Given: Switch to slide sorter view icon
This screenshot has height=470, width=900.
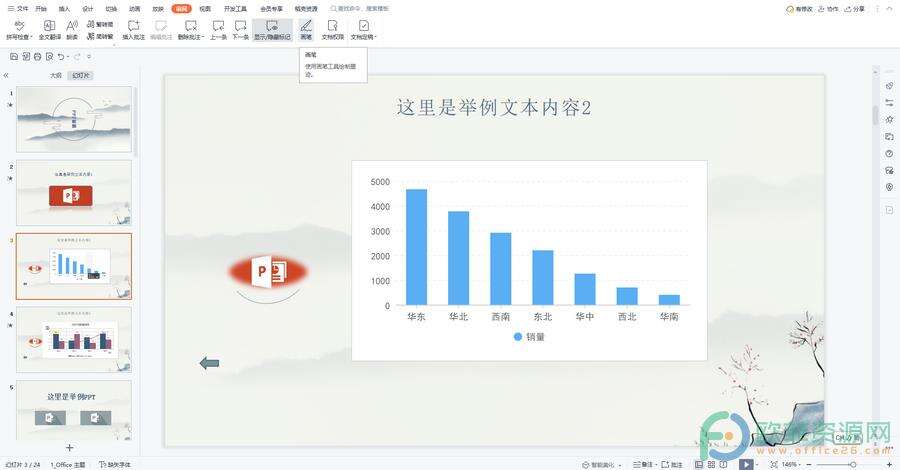Looking at the screenshot, I should pyautogui.click(x=711, y=464).
